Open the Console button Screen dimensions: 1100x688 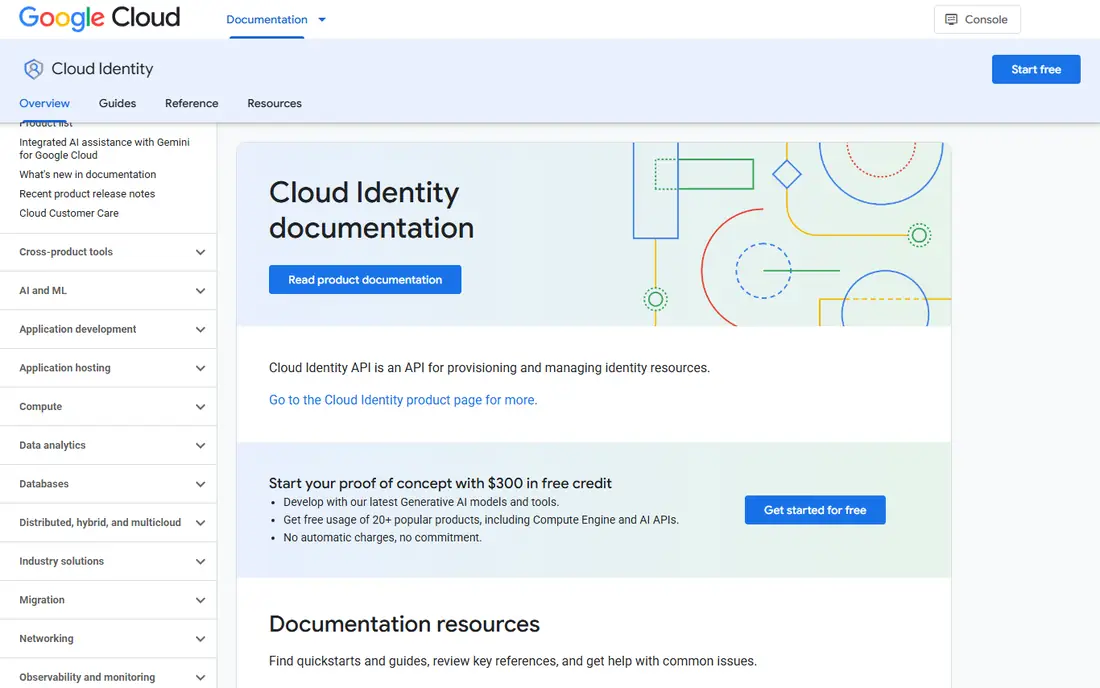(977, 20)
